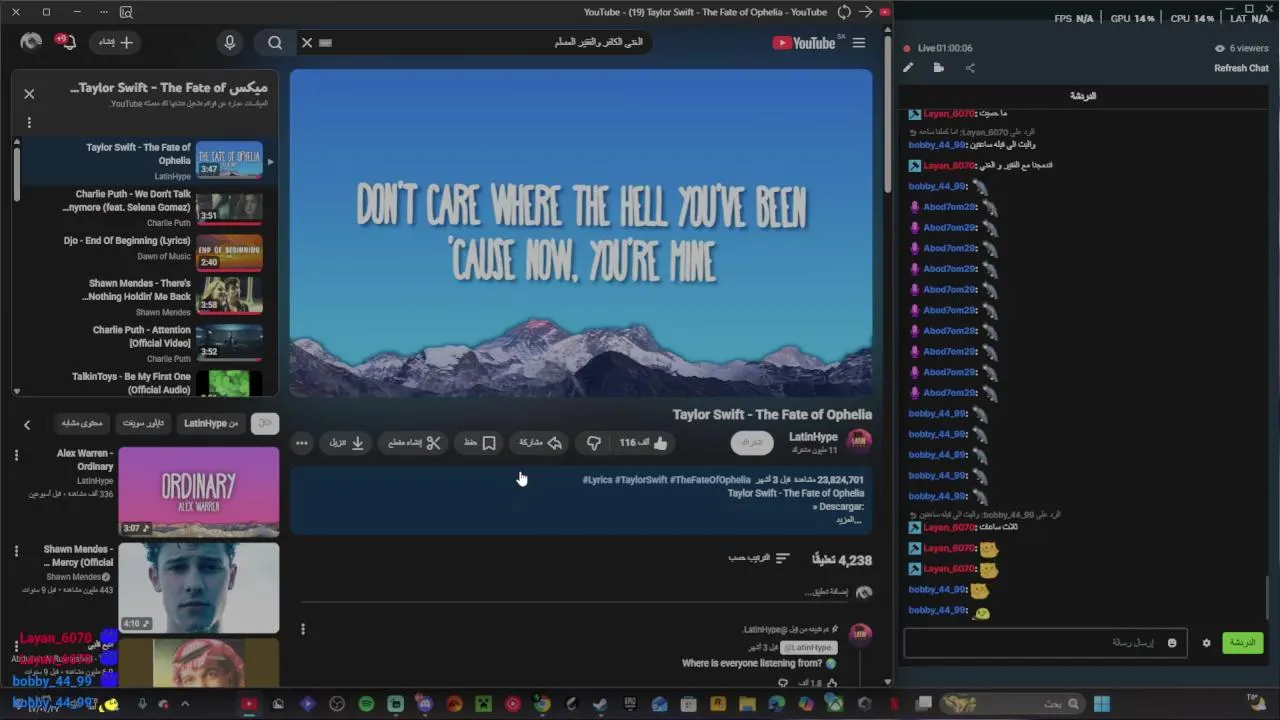1280x720 pixels.
Task: Open more actions three-dots under video
Action: pyautogui.click(x=302, y=443)
